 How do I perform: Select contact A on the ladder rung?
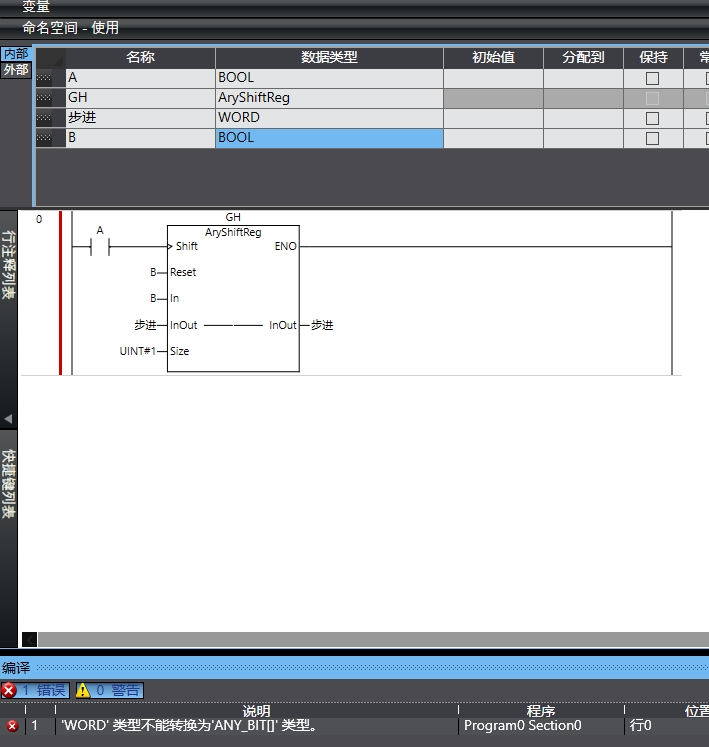pyautogui.click(x=100, y=246)
